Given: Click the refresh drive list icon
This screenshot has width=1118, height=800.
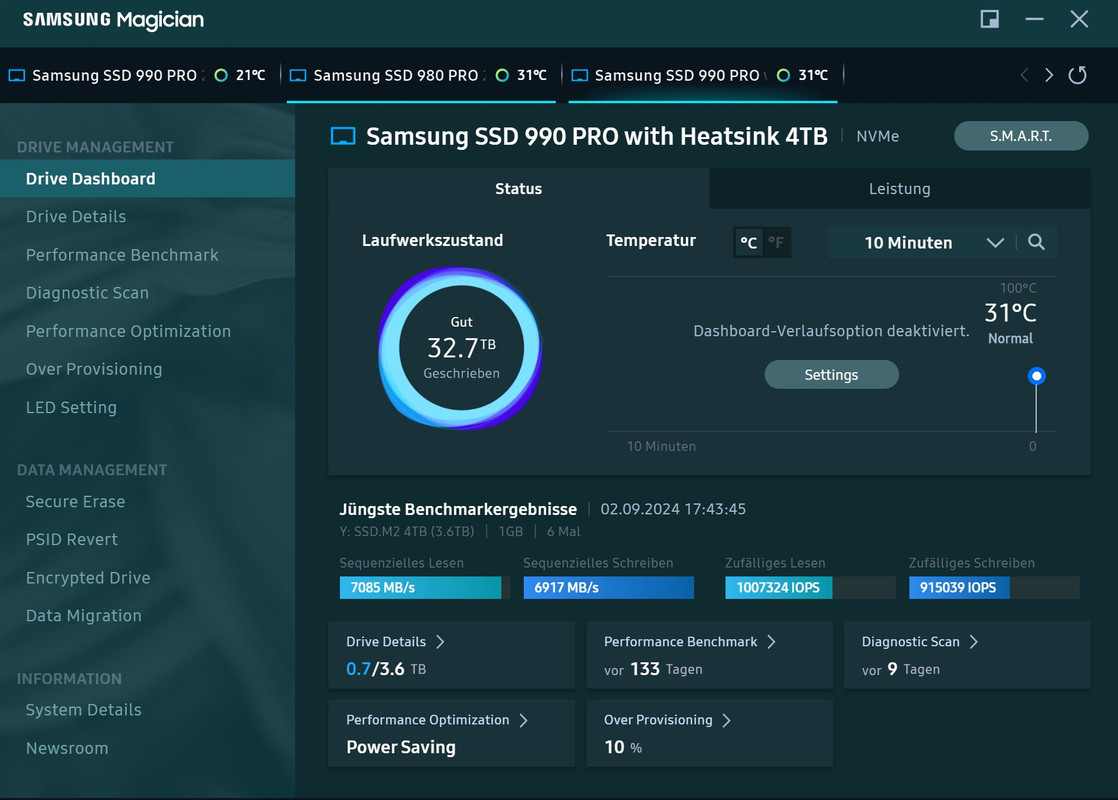Looking at the screenshot, I should [x=1077, y=75].
